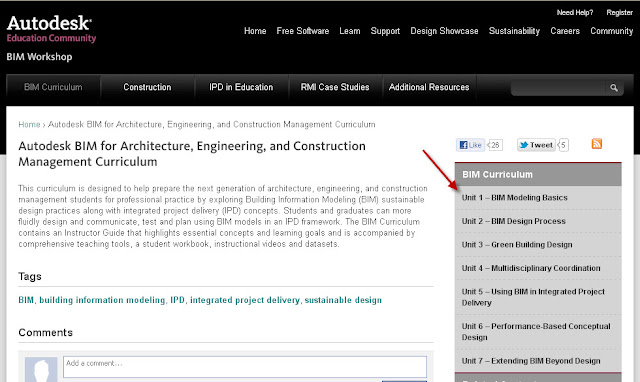Image resolution: width=640 pixels, height=382 pixels.
Task: Click the search magnifier icon
Action: pos(613,88)
